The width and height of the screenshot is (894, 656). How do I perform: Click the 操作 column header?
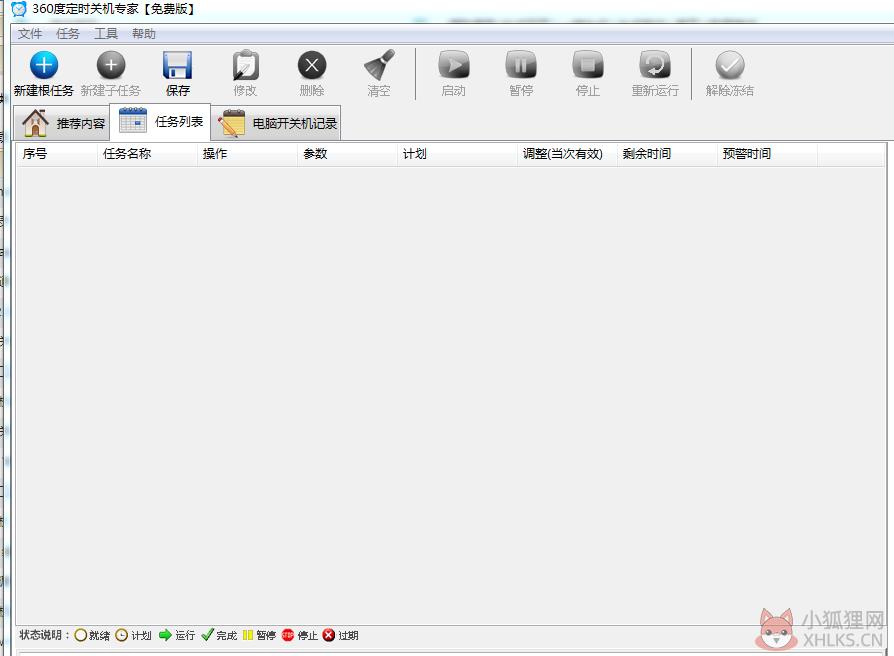pos(247,154)
